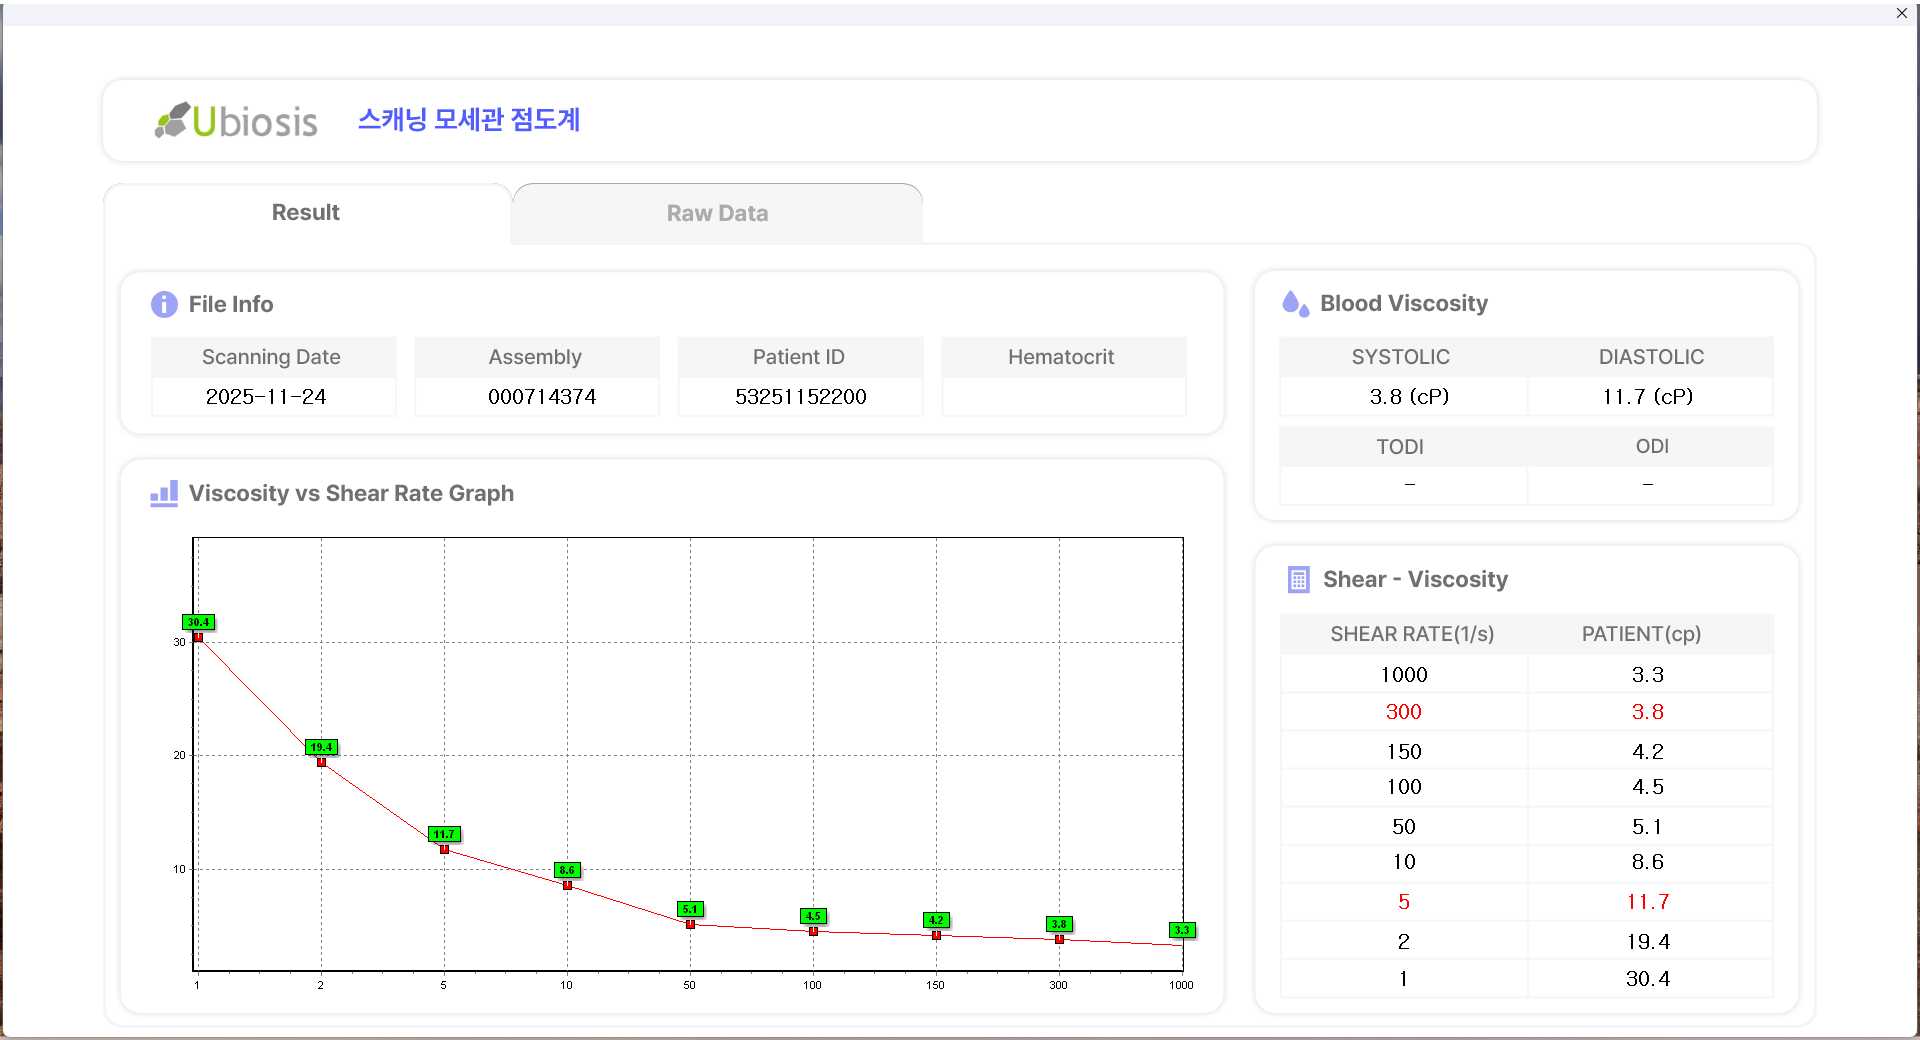Click the Viscosity graph bar chart icon
Screen dimensions: 1920x1040
(x=164, y=494)
